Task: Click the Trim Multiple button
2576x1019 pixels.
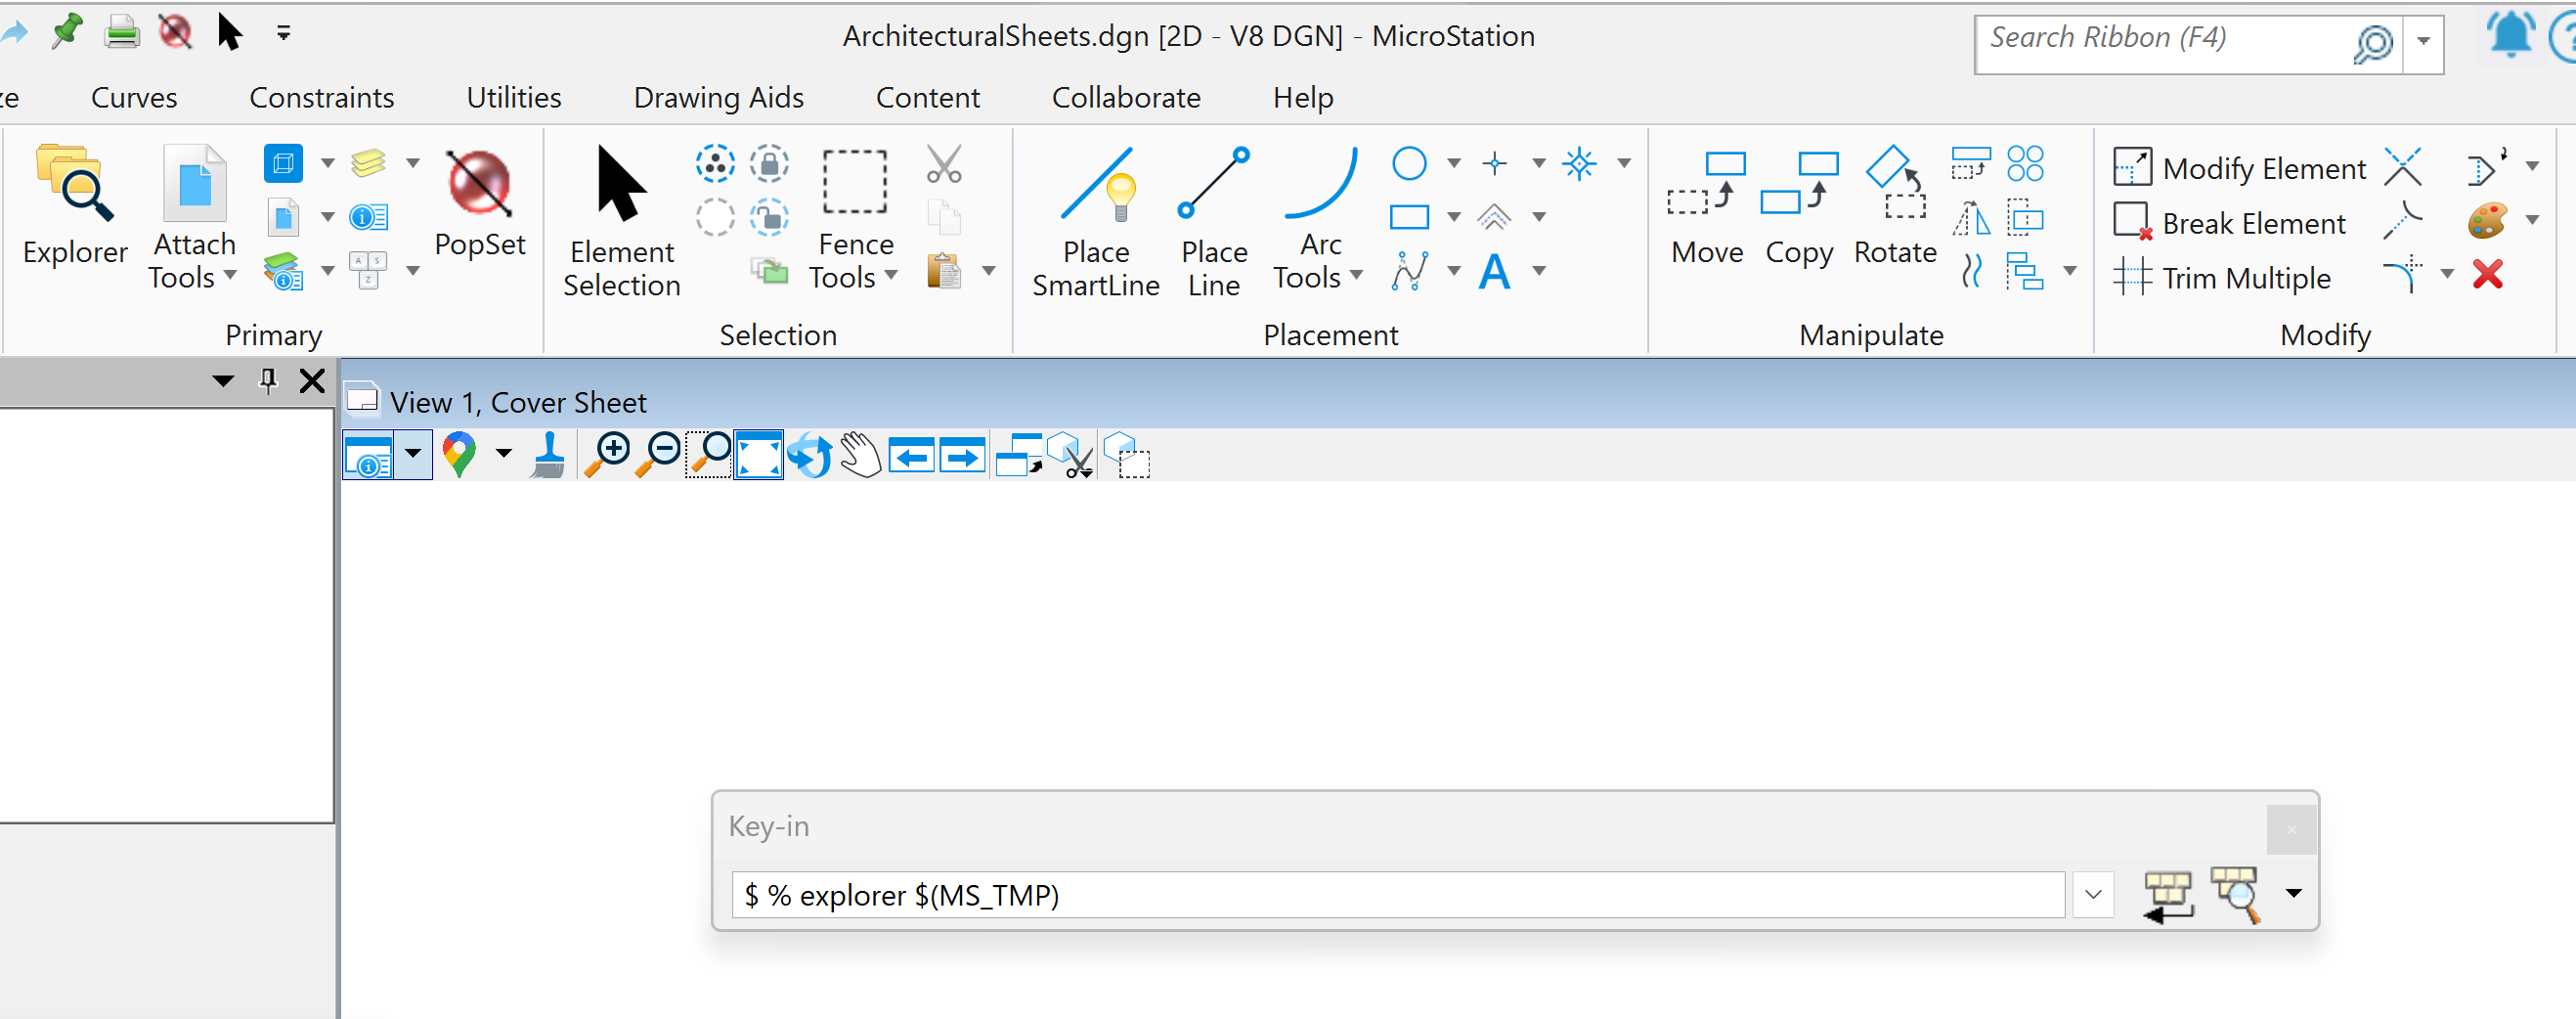Action: click(x=2222, y=276)
